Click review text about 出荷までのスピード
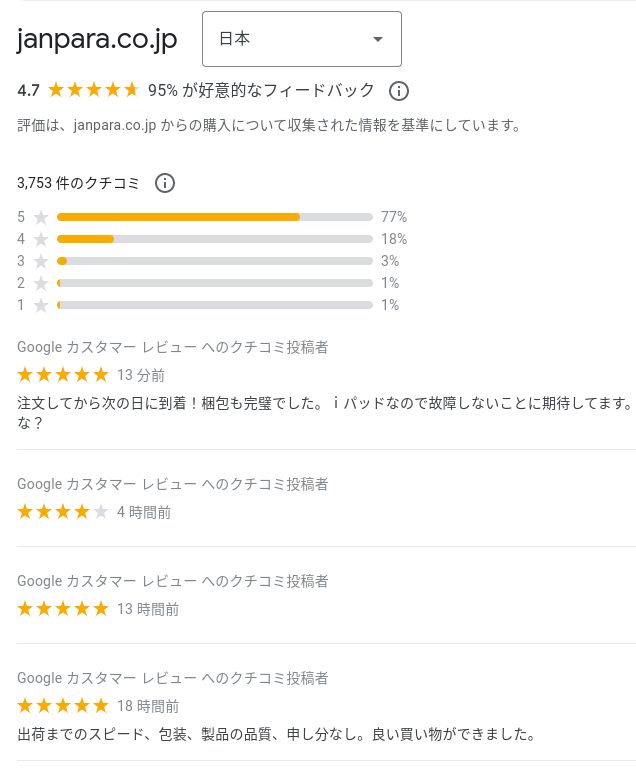 pyautogui.click(x=276, y=735)
